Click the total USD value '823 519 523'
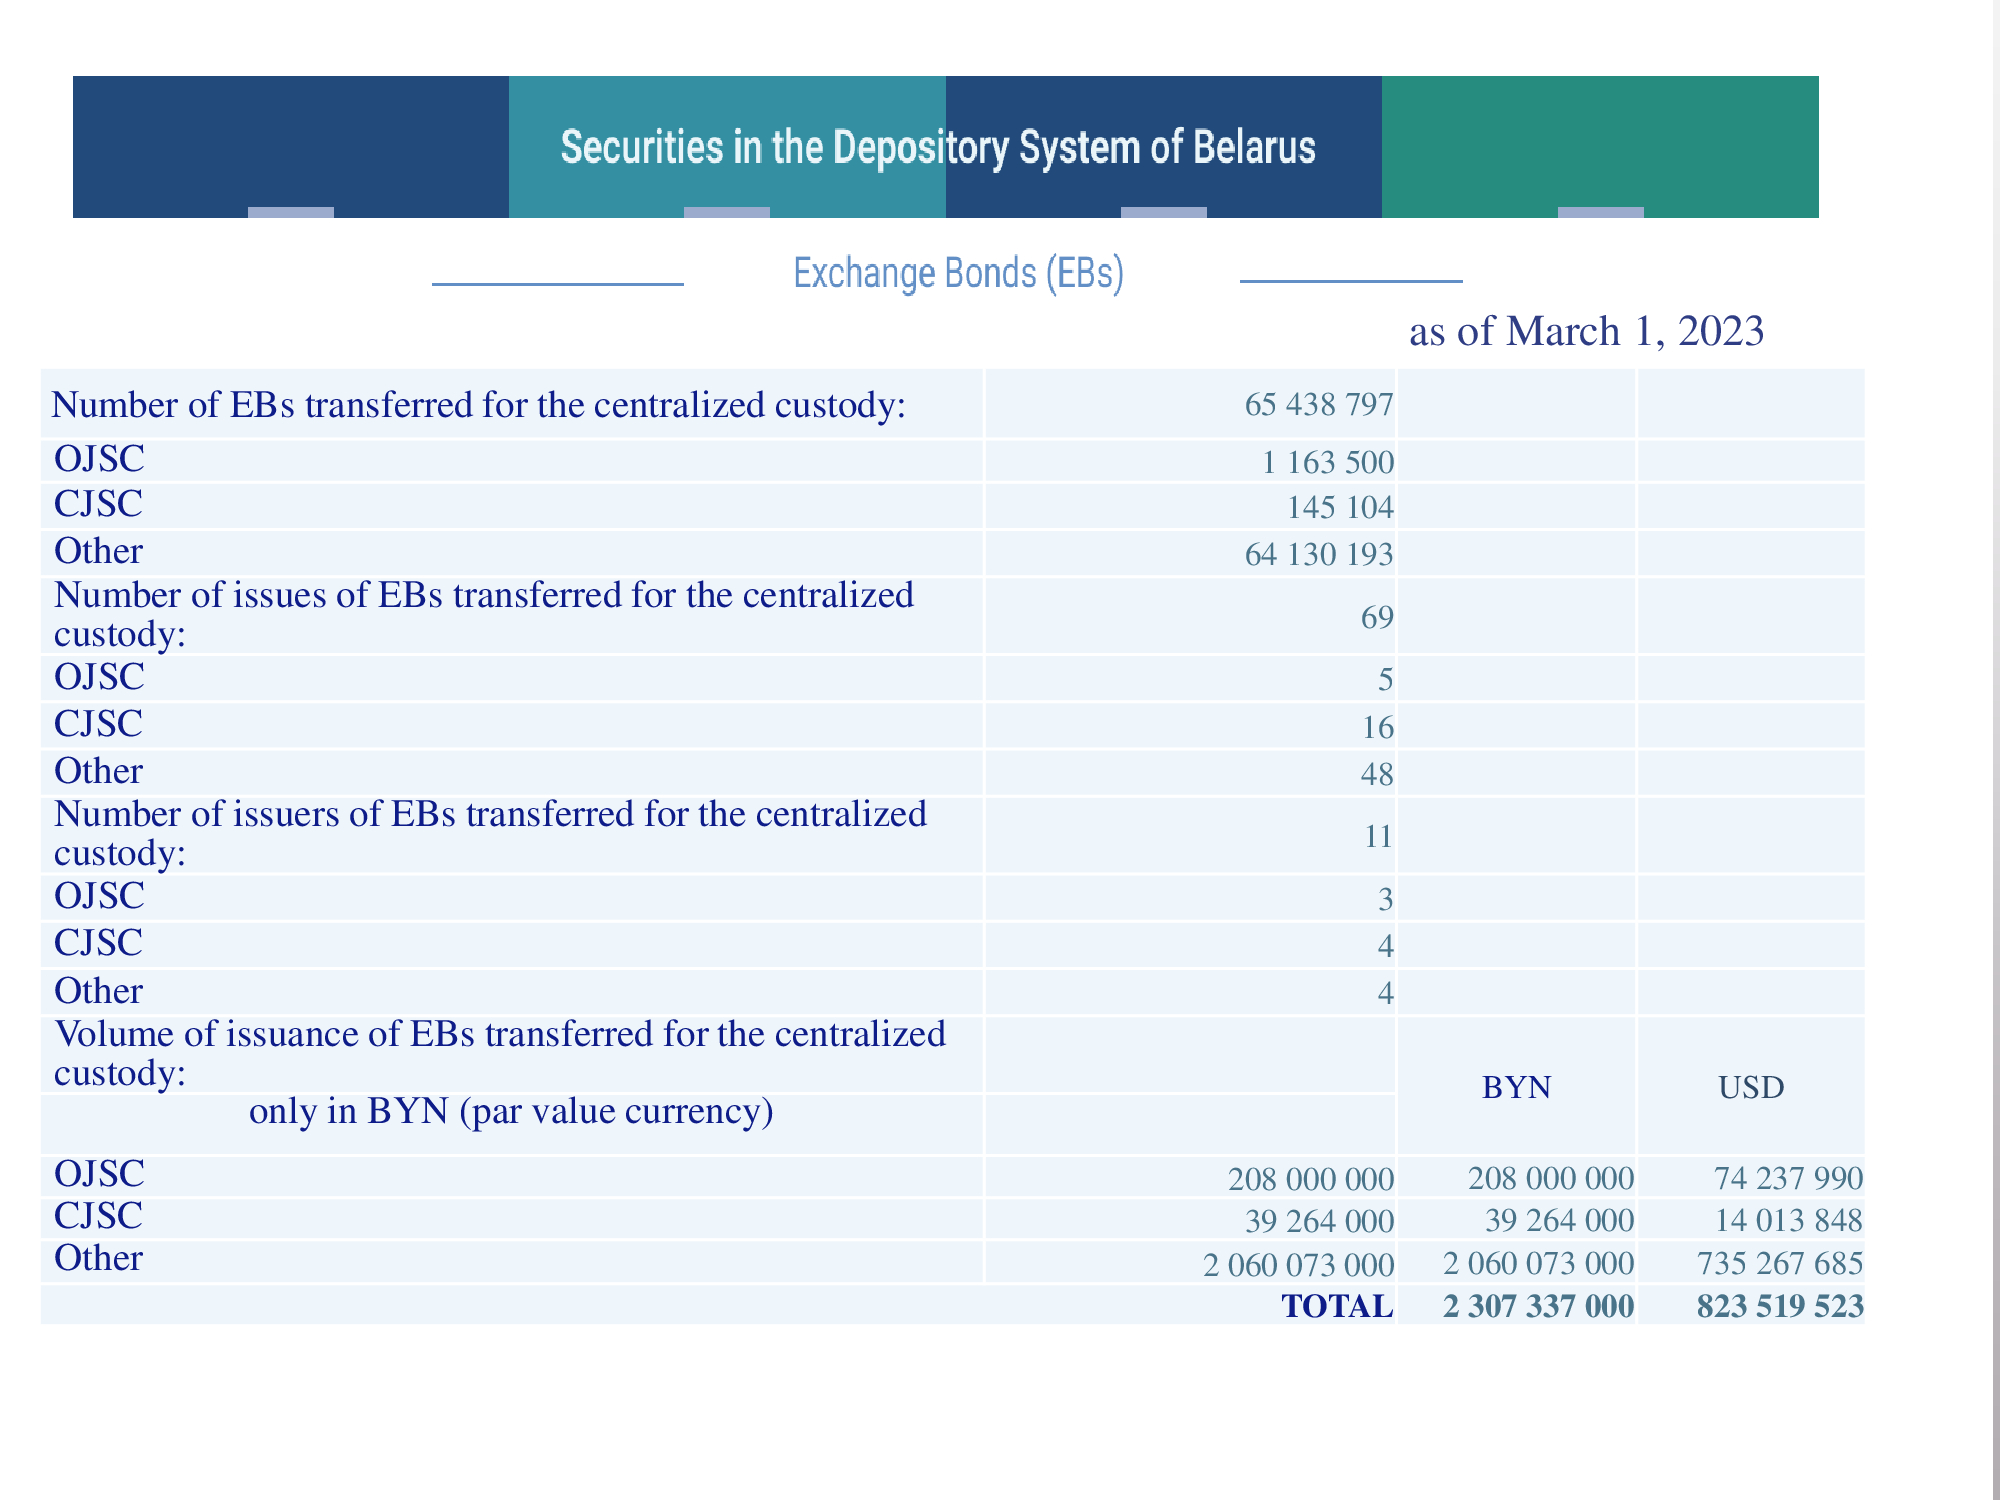Viewport: 2000px width, 1500px height. pos(1780,1307)
